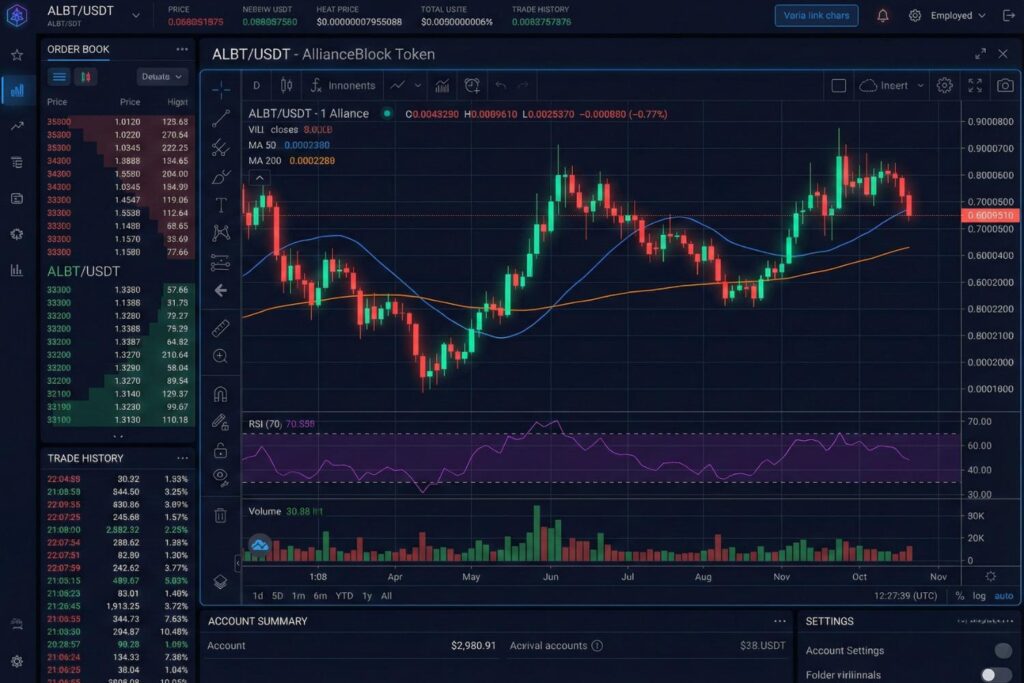Open the Employed account dropdown

pos(958,15)
